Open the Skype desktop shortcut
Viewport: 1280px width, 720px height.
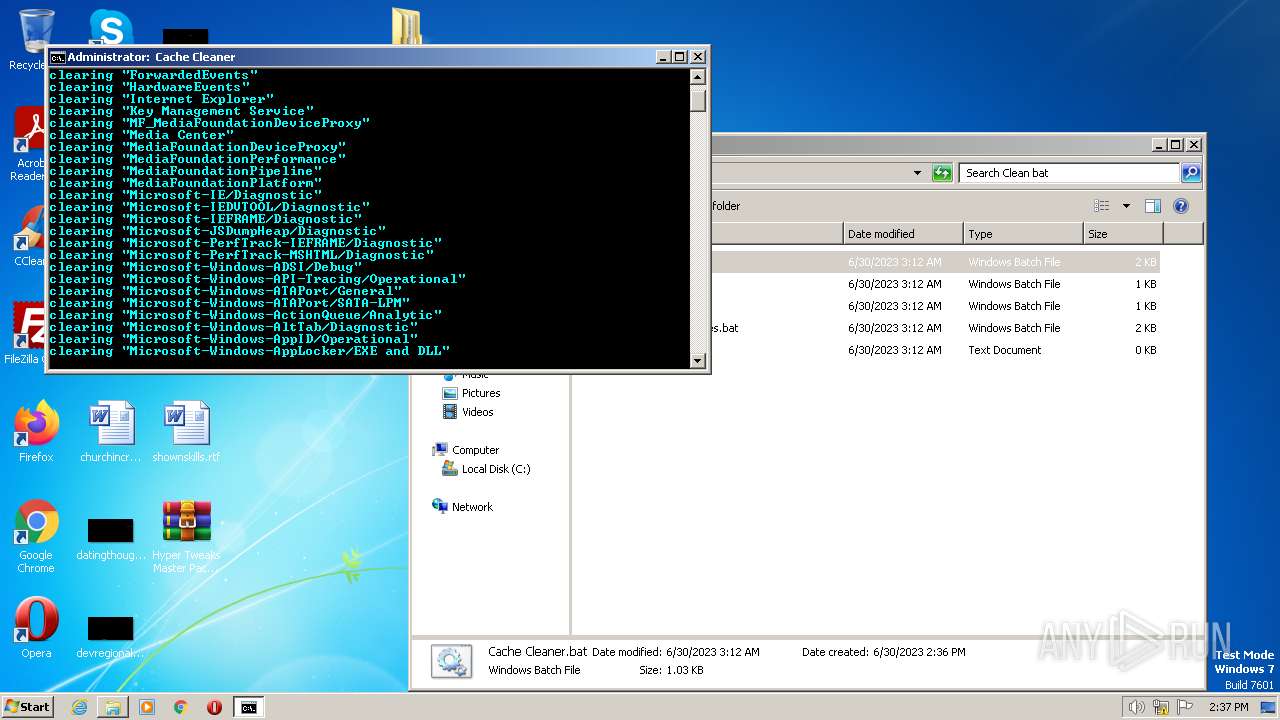pos(110,27)
